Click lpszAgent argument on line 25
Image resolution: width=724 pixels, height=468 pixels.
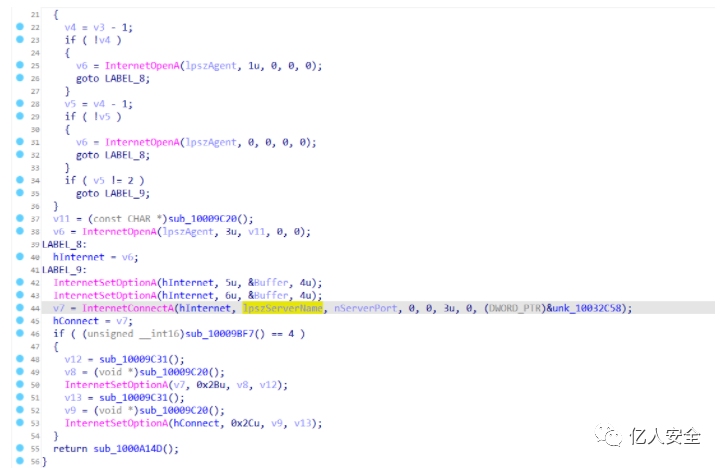pyautogui.click(x=211, y=66)
